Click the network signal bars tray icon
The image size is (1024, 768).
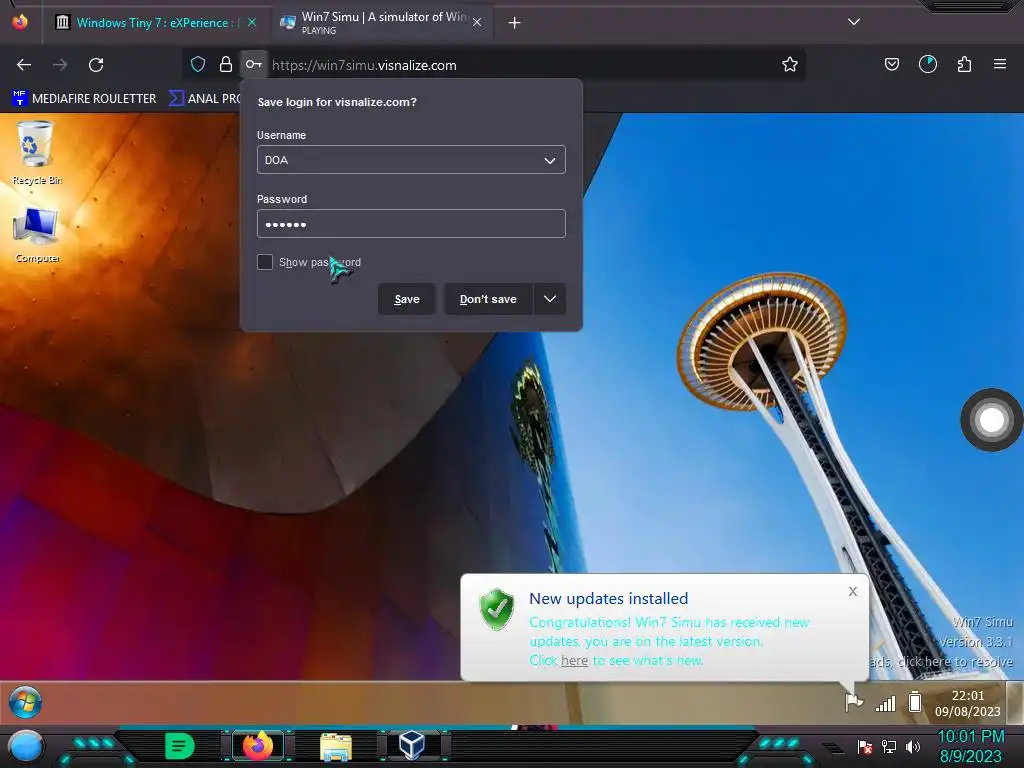[886, 703]
